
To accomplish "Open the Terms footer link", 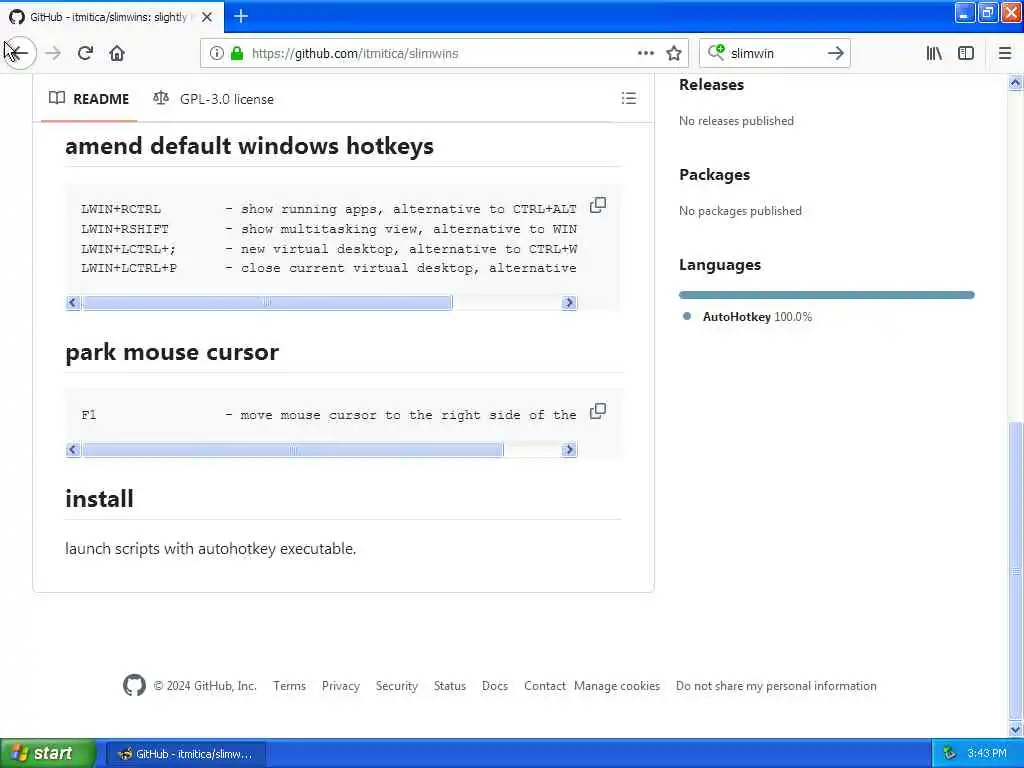I will [x=289, y=686].
